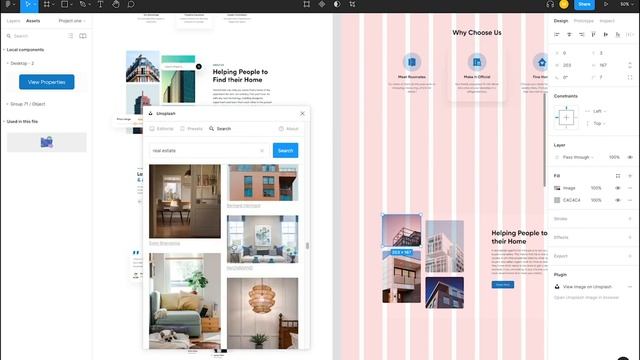Collapse the Desktop - 2 group
Screen dimensions: 640x360
point(7,64)
